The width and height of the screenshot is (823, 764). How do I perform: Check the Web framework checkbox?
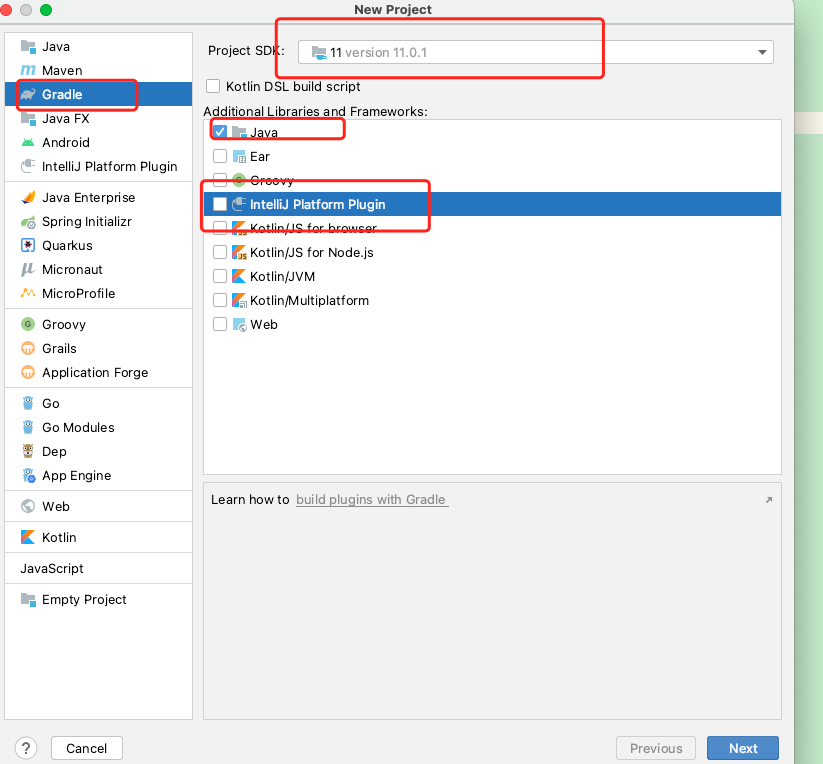pos(220,324)
